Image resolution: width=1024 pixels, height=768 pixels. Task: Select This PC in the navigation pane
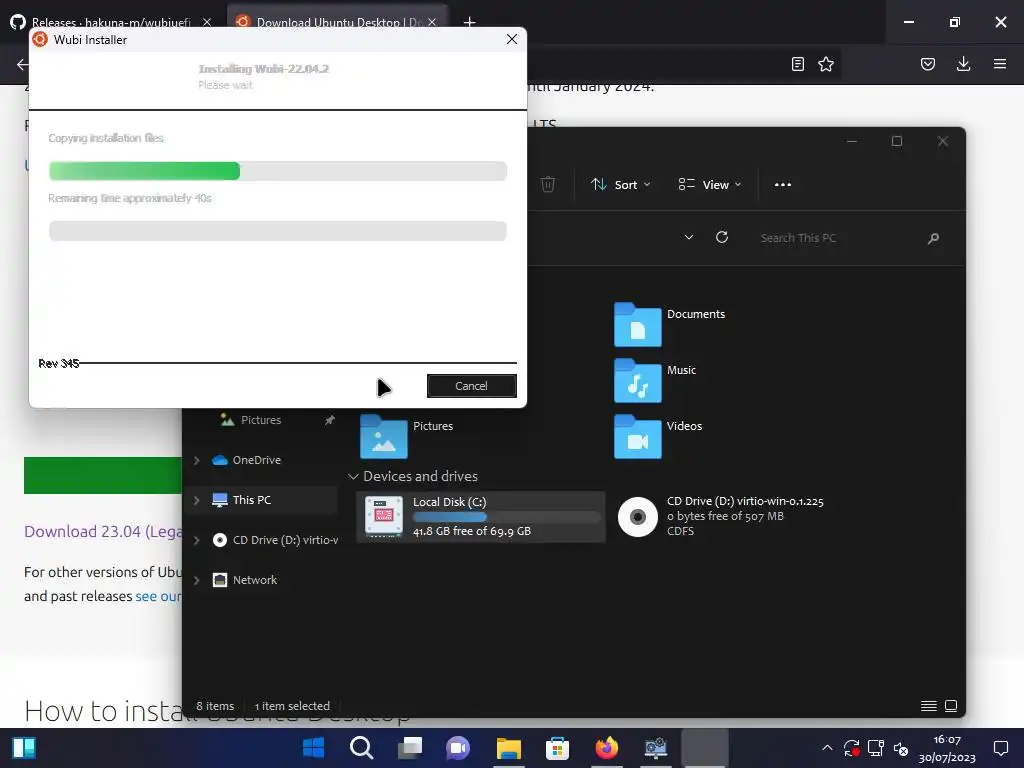pyautogui.click(x=251, y=500)
